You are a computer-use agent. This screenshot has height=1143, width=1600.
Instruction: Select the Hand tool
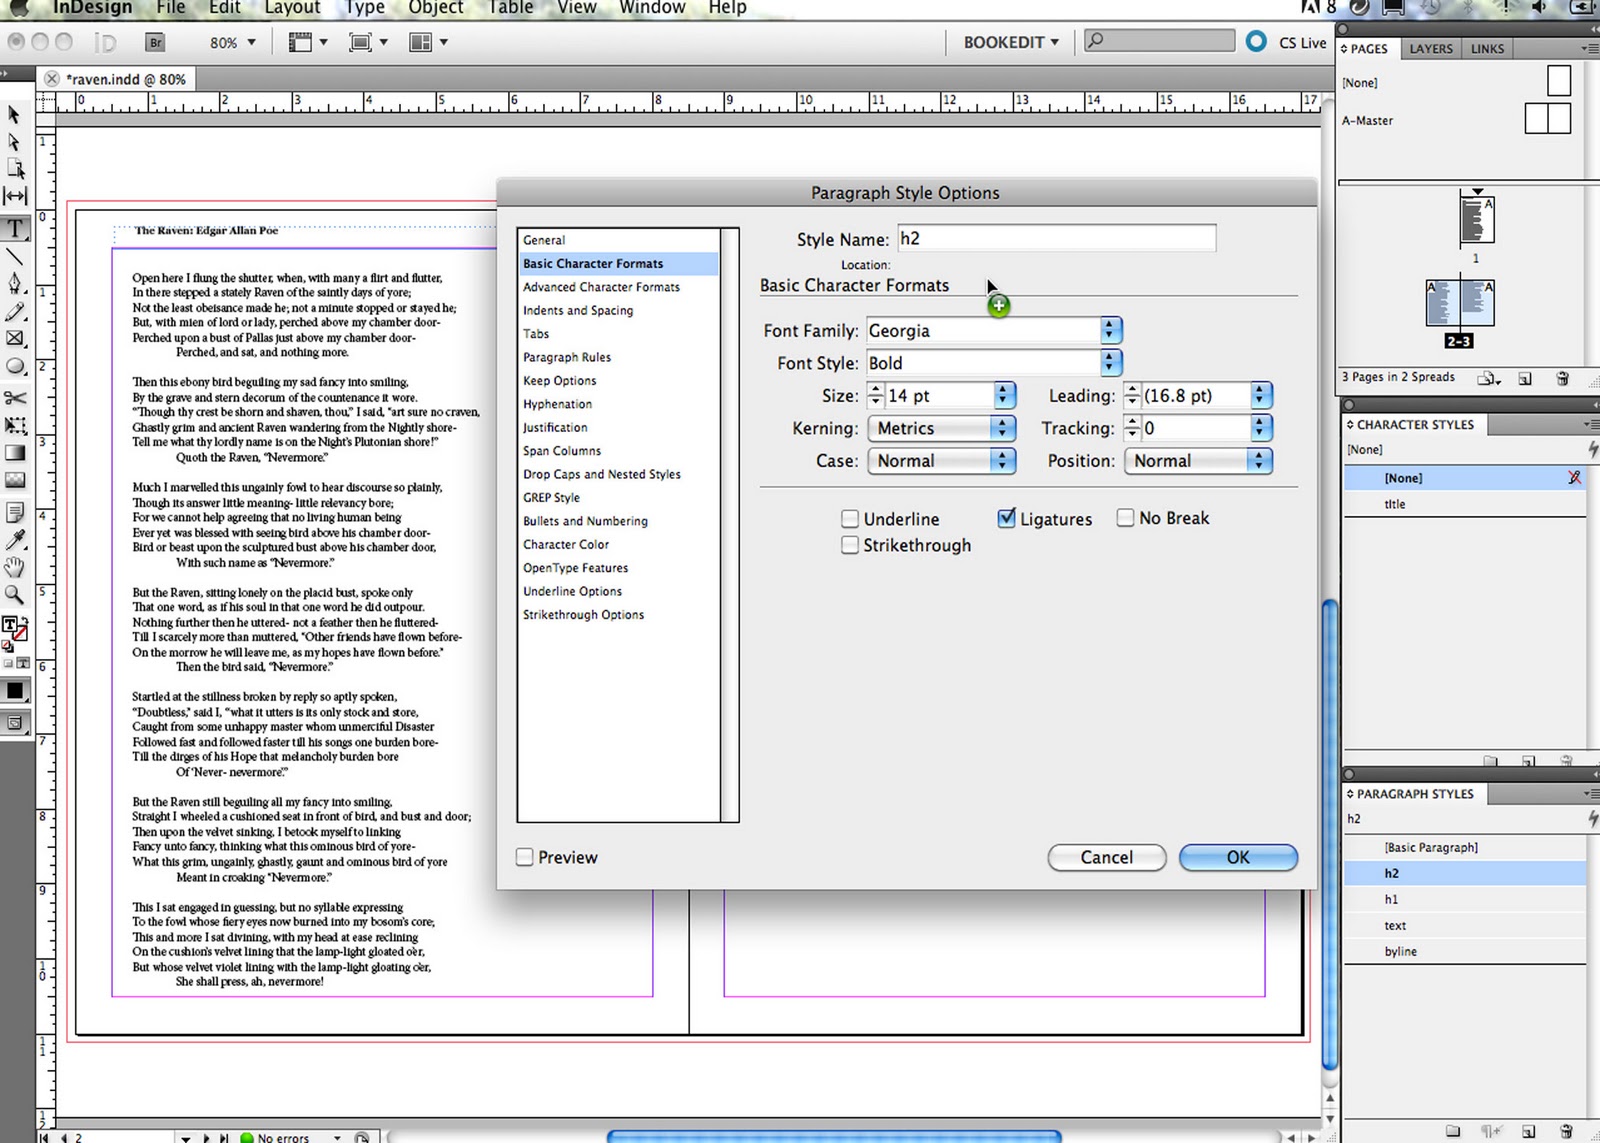point(15,568)
